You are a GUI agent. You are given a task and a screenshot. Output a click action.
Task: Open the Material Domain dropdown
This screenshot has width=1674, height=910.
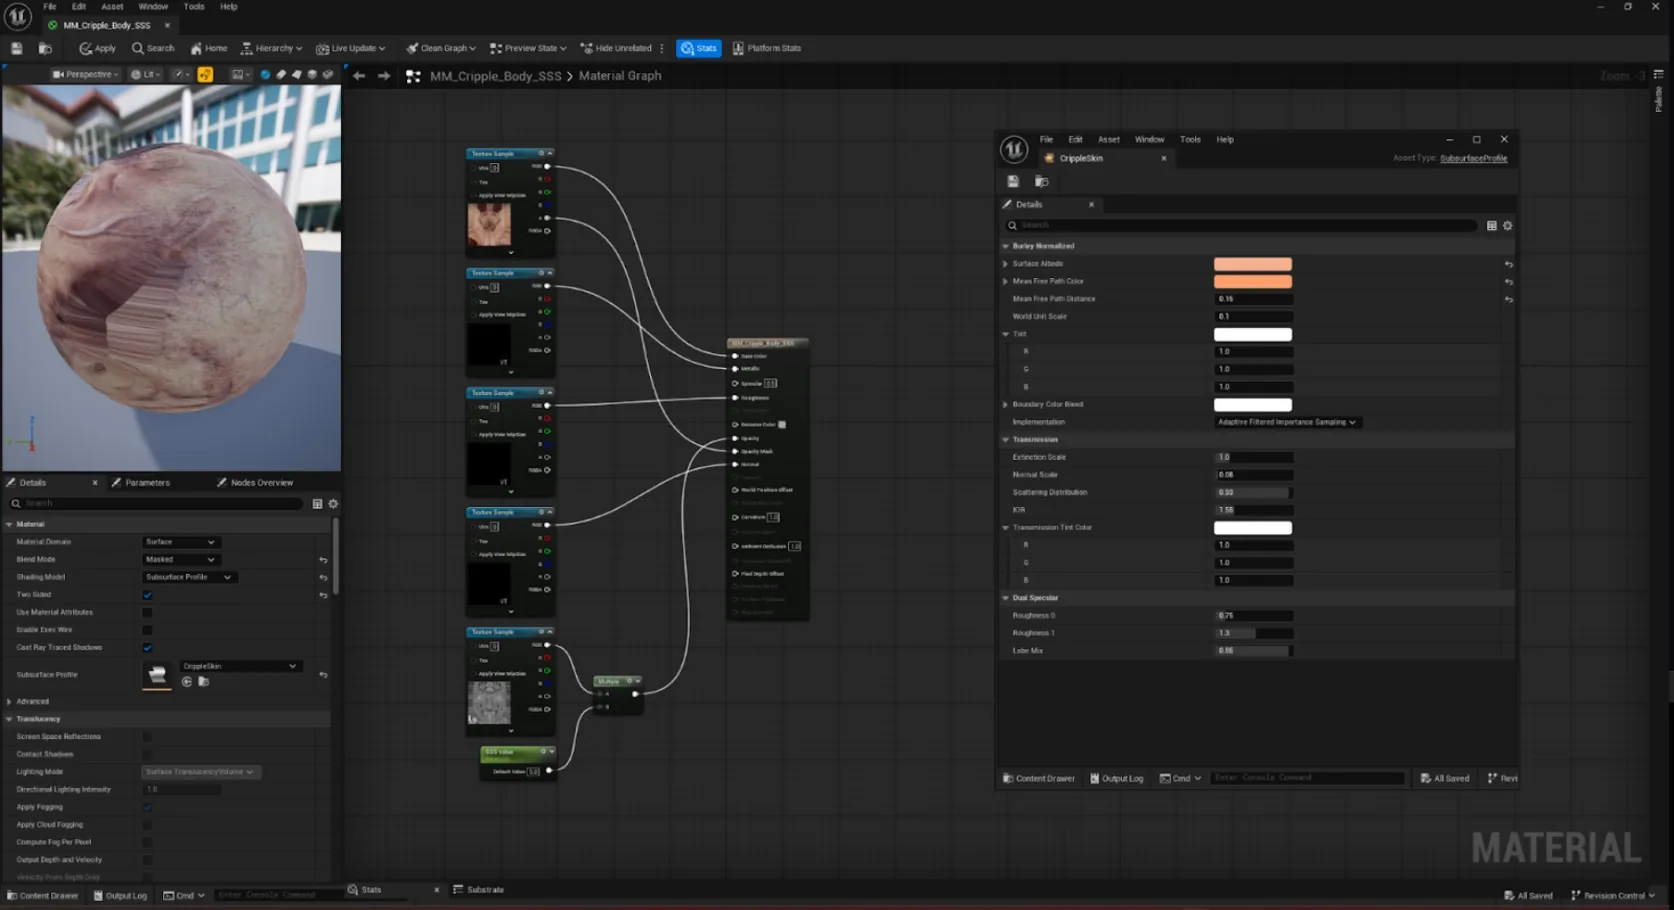(x=180, y=542)
